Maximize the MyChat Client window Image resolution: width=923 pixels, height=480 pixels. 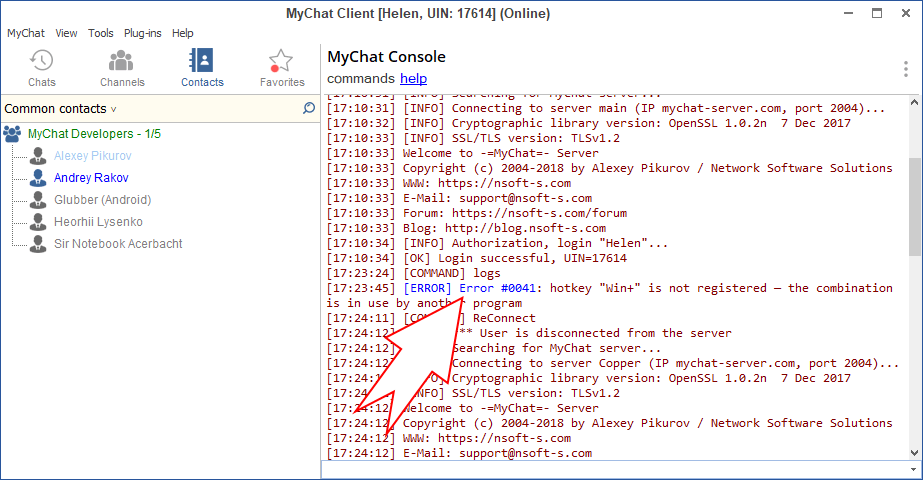point(877,13)
